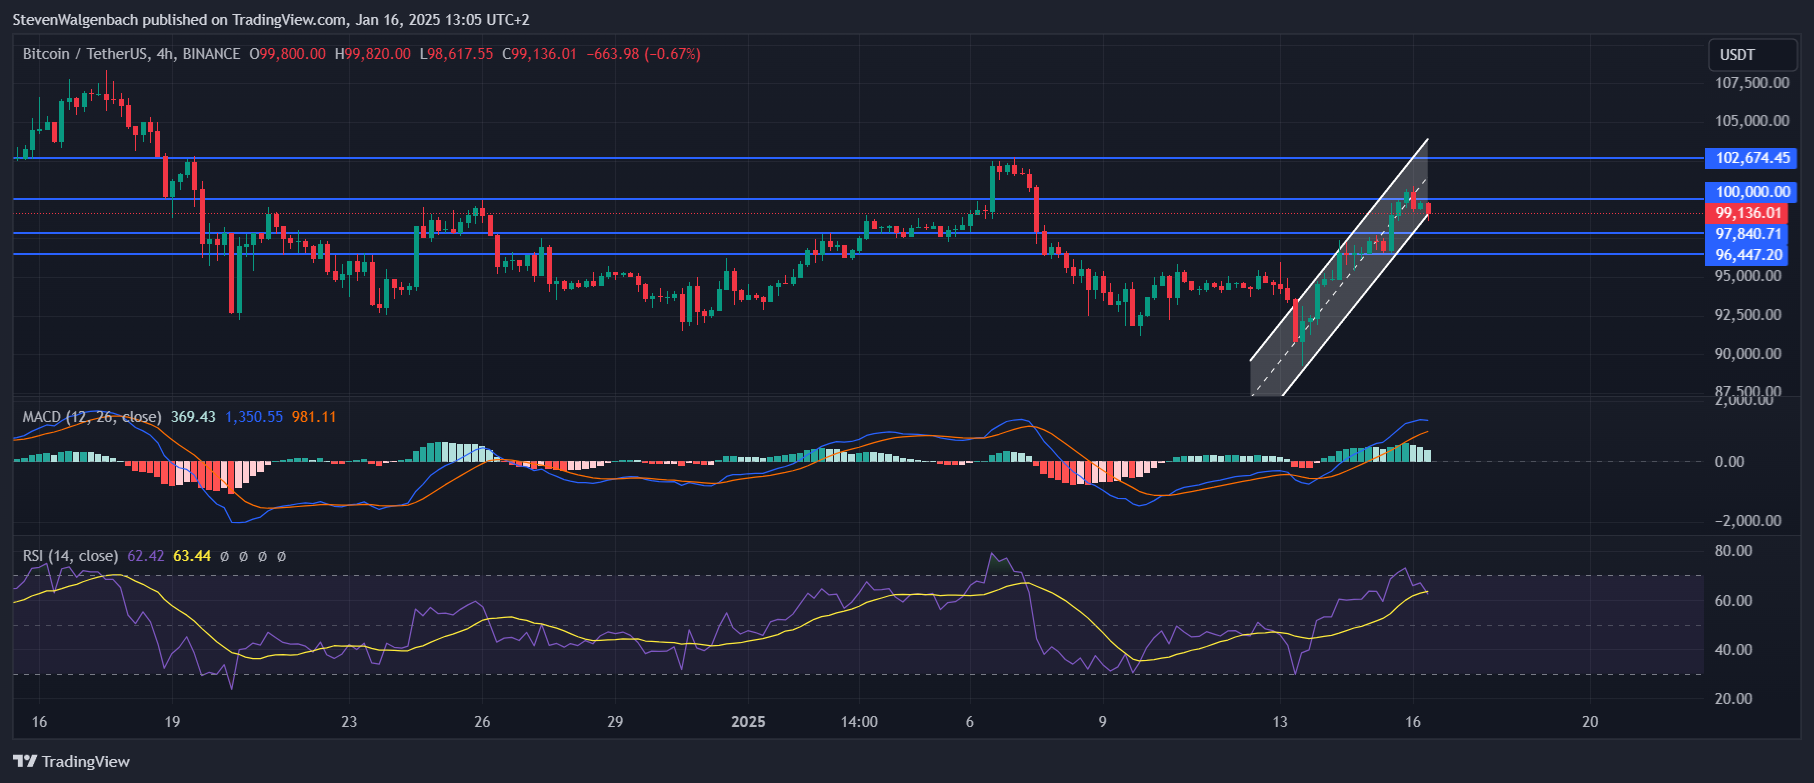1814x783 pixels.
Task: Click the low price L98,617.55
Action: pos(456,54)
